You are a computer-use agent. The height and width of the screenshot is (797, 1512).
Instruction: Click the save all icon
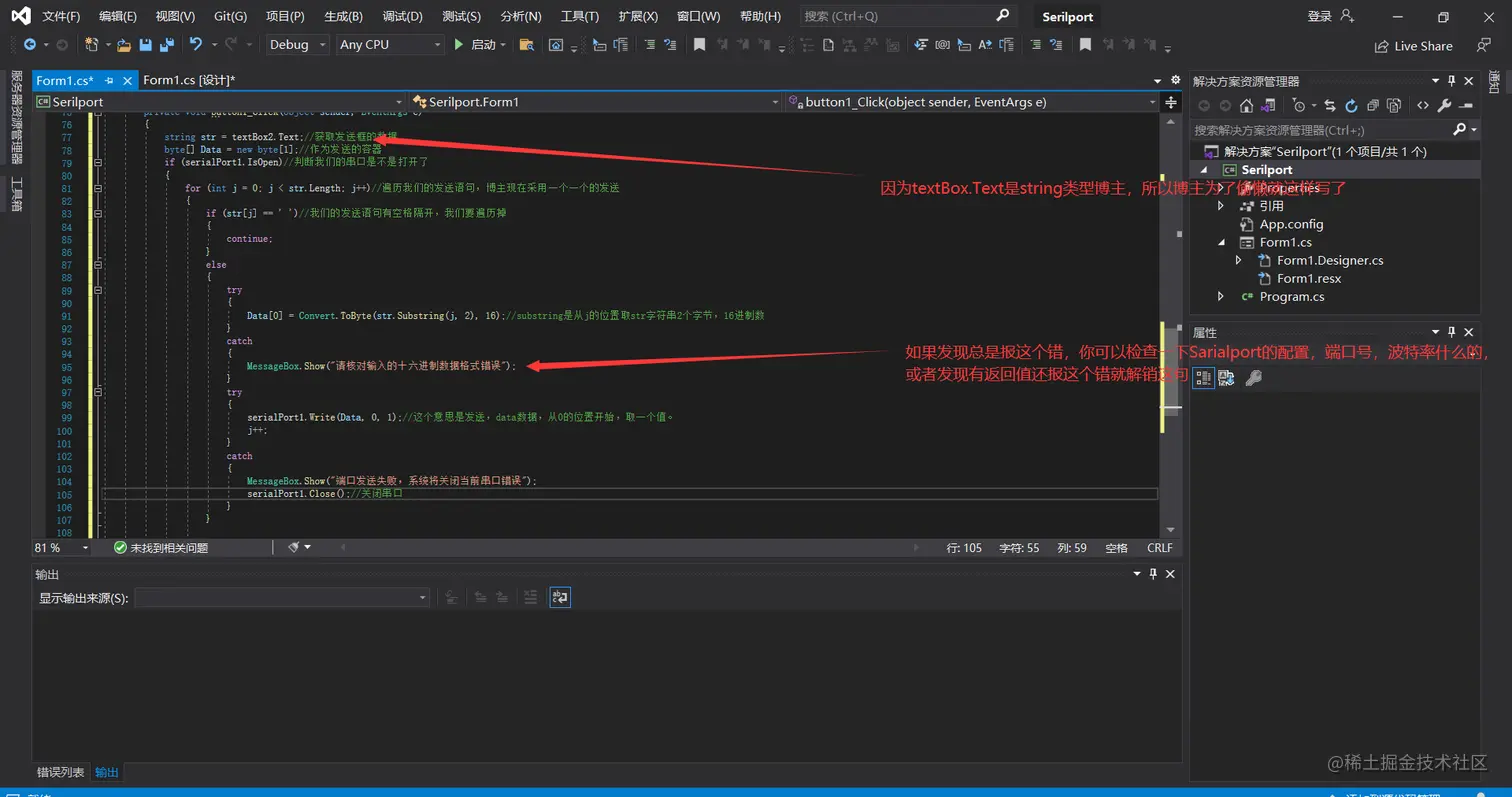coord(167,45)
